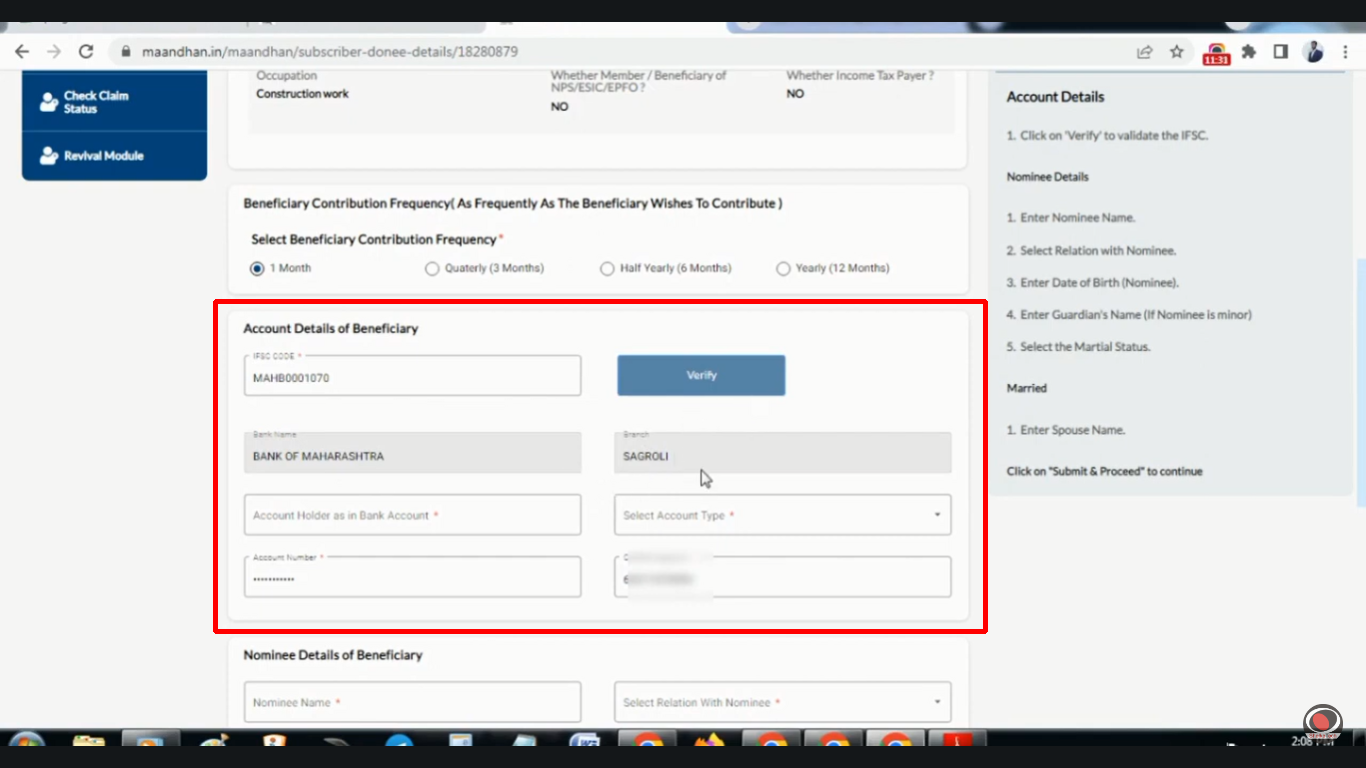
Task: Select Half Yearly (6 Months) radio button
Action: coord(607,268)
